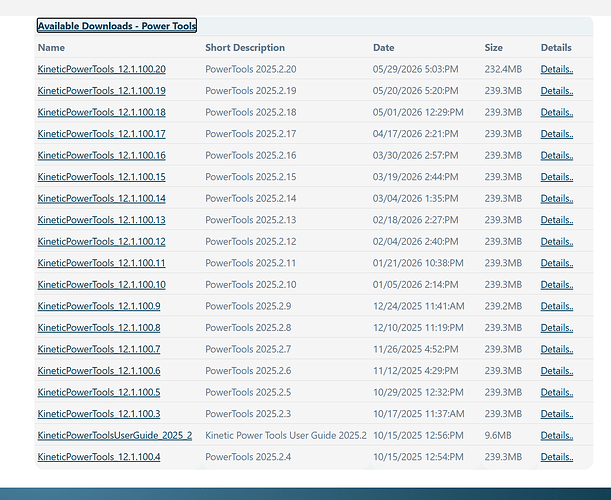Viewport: 611px width, 500px height.
Task: Open Details for PowerTools 2025.2.5
Action: click(x=557, y=392)
